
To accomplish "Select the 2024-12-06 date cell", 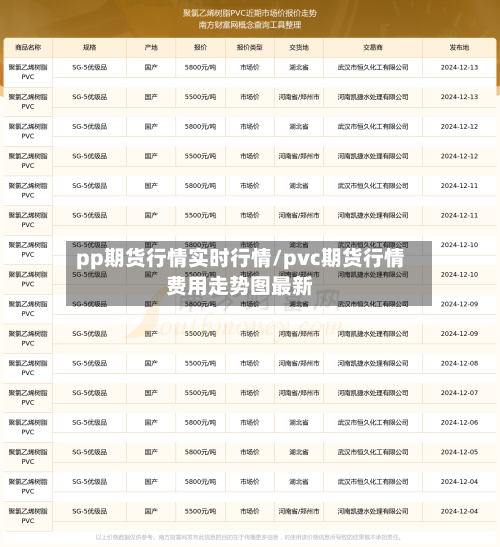I will click(x=459, y=422).
